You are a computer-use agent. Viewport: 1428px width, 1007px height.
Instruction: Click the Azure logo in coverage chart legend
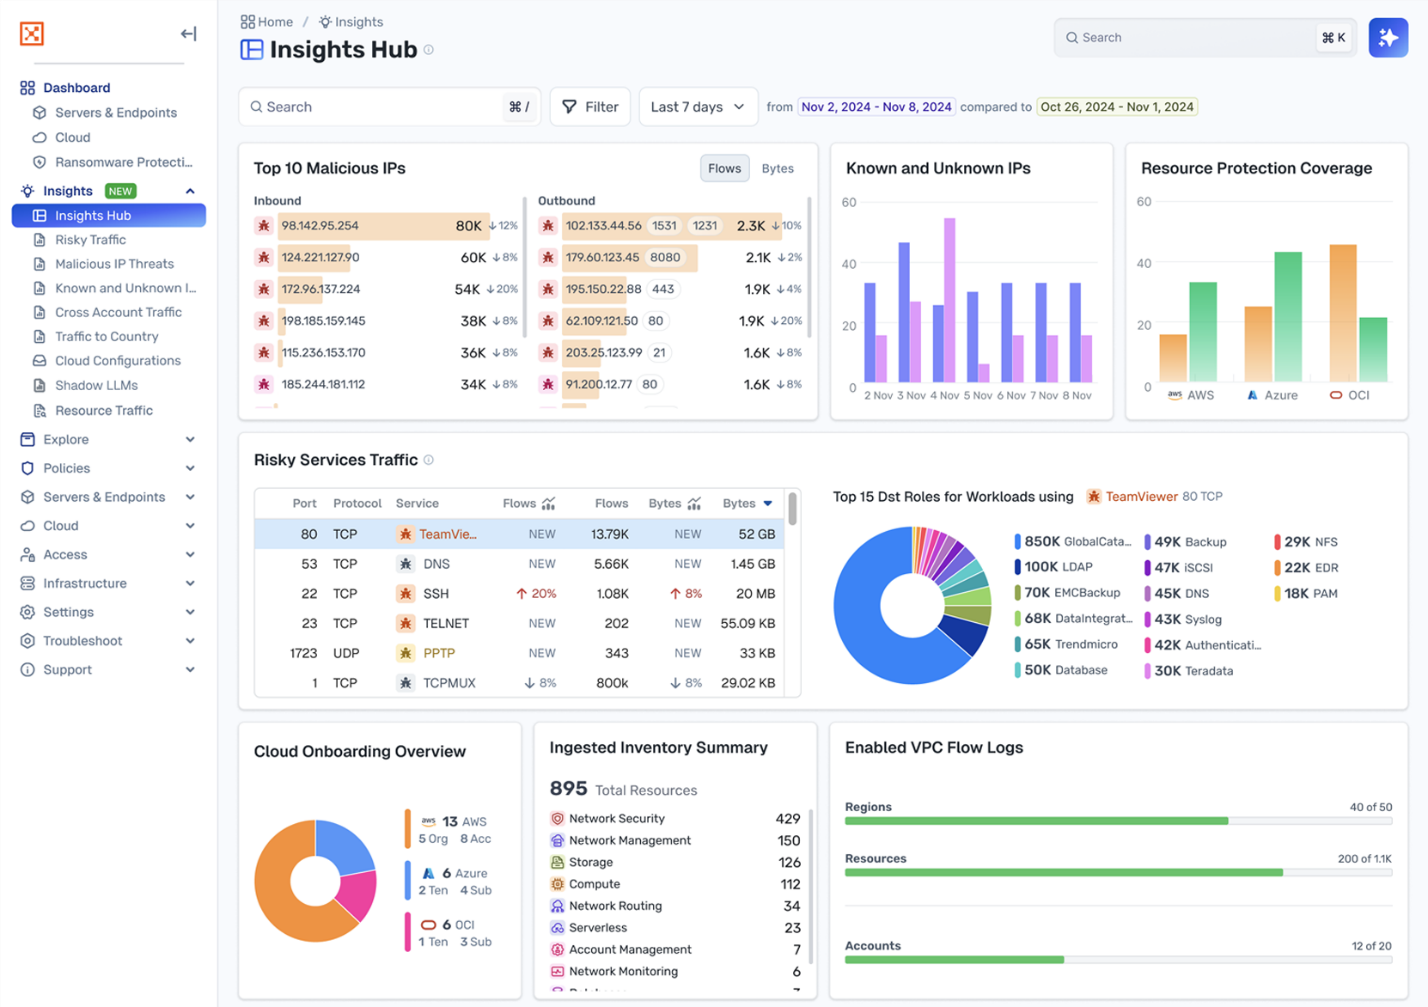click(1252, 395)
